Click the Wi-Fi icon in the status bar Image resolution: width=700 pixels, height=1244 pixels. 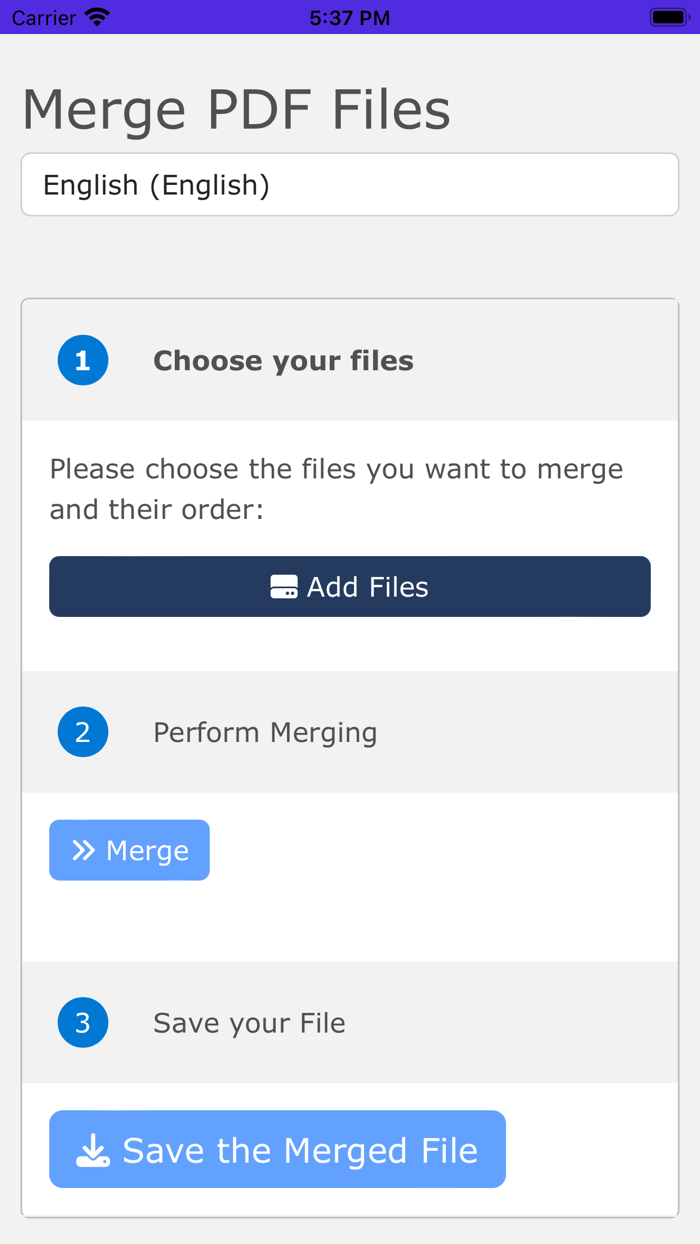[95, 16]
